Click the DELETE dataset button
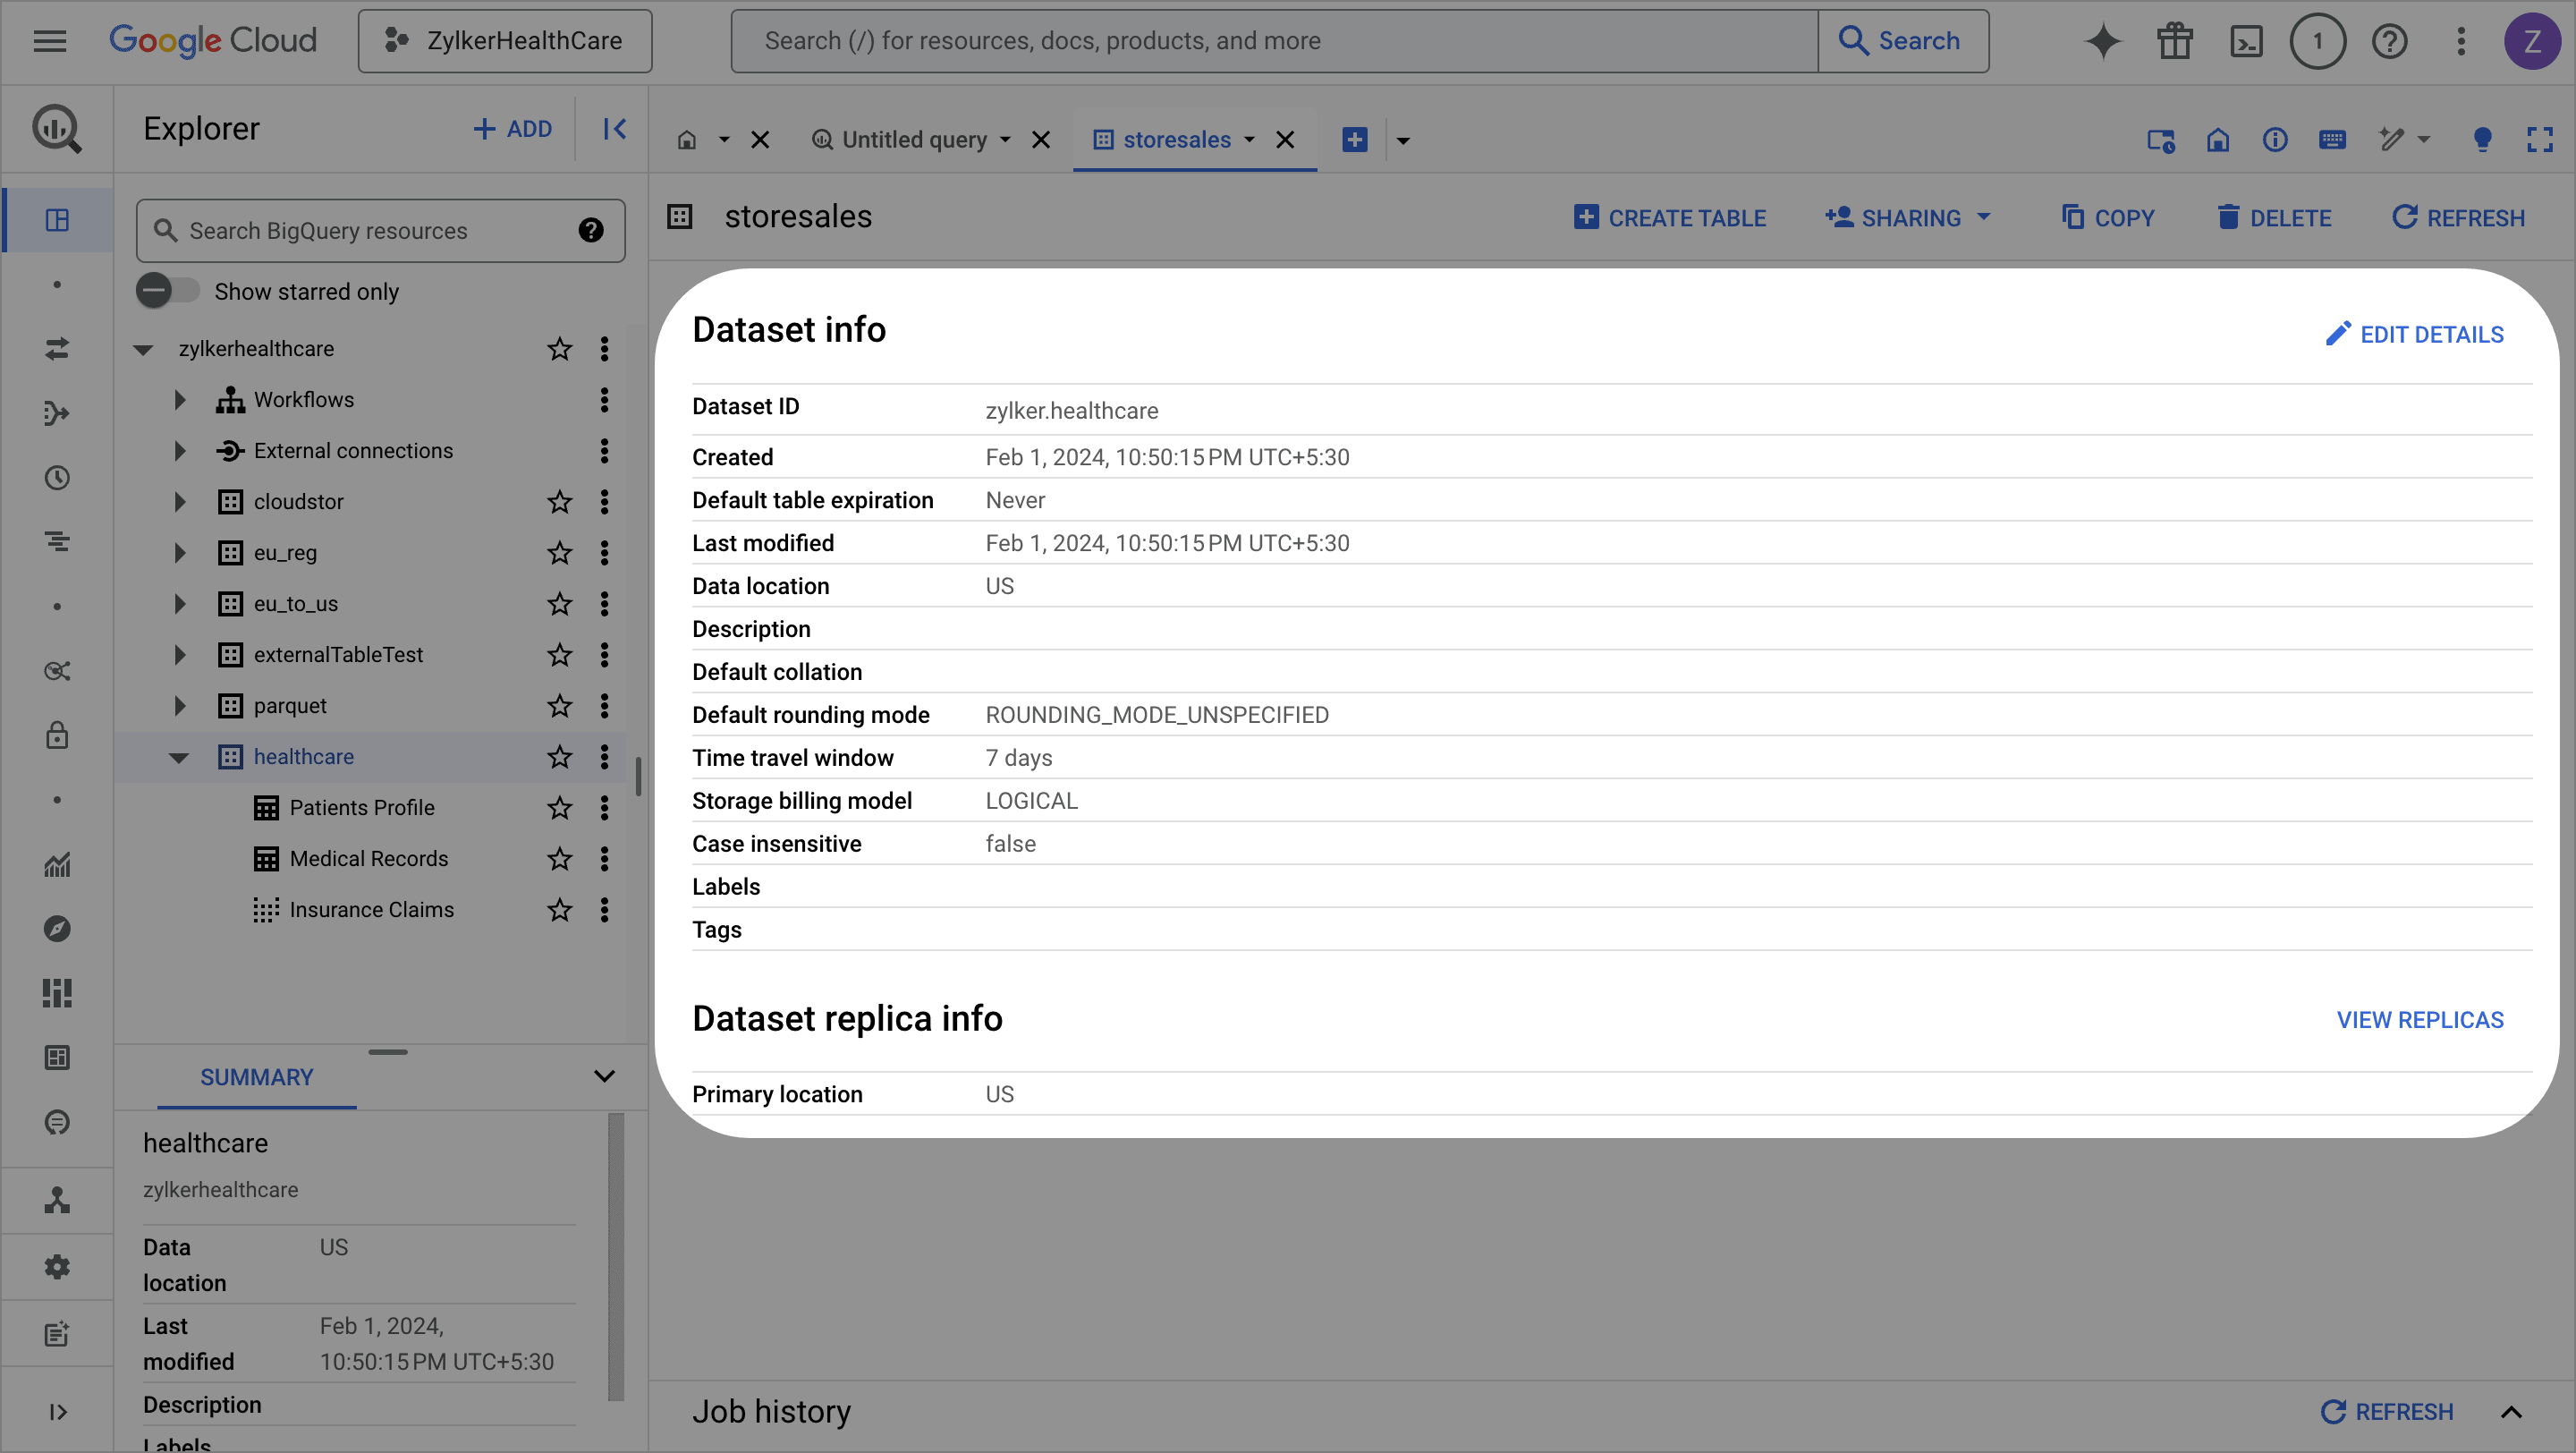This screenshot has height=1453, width=2576. tap(2274, 218)
